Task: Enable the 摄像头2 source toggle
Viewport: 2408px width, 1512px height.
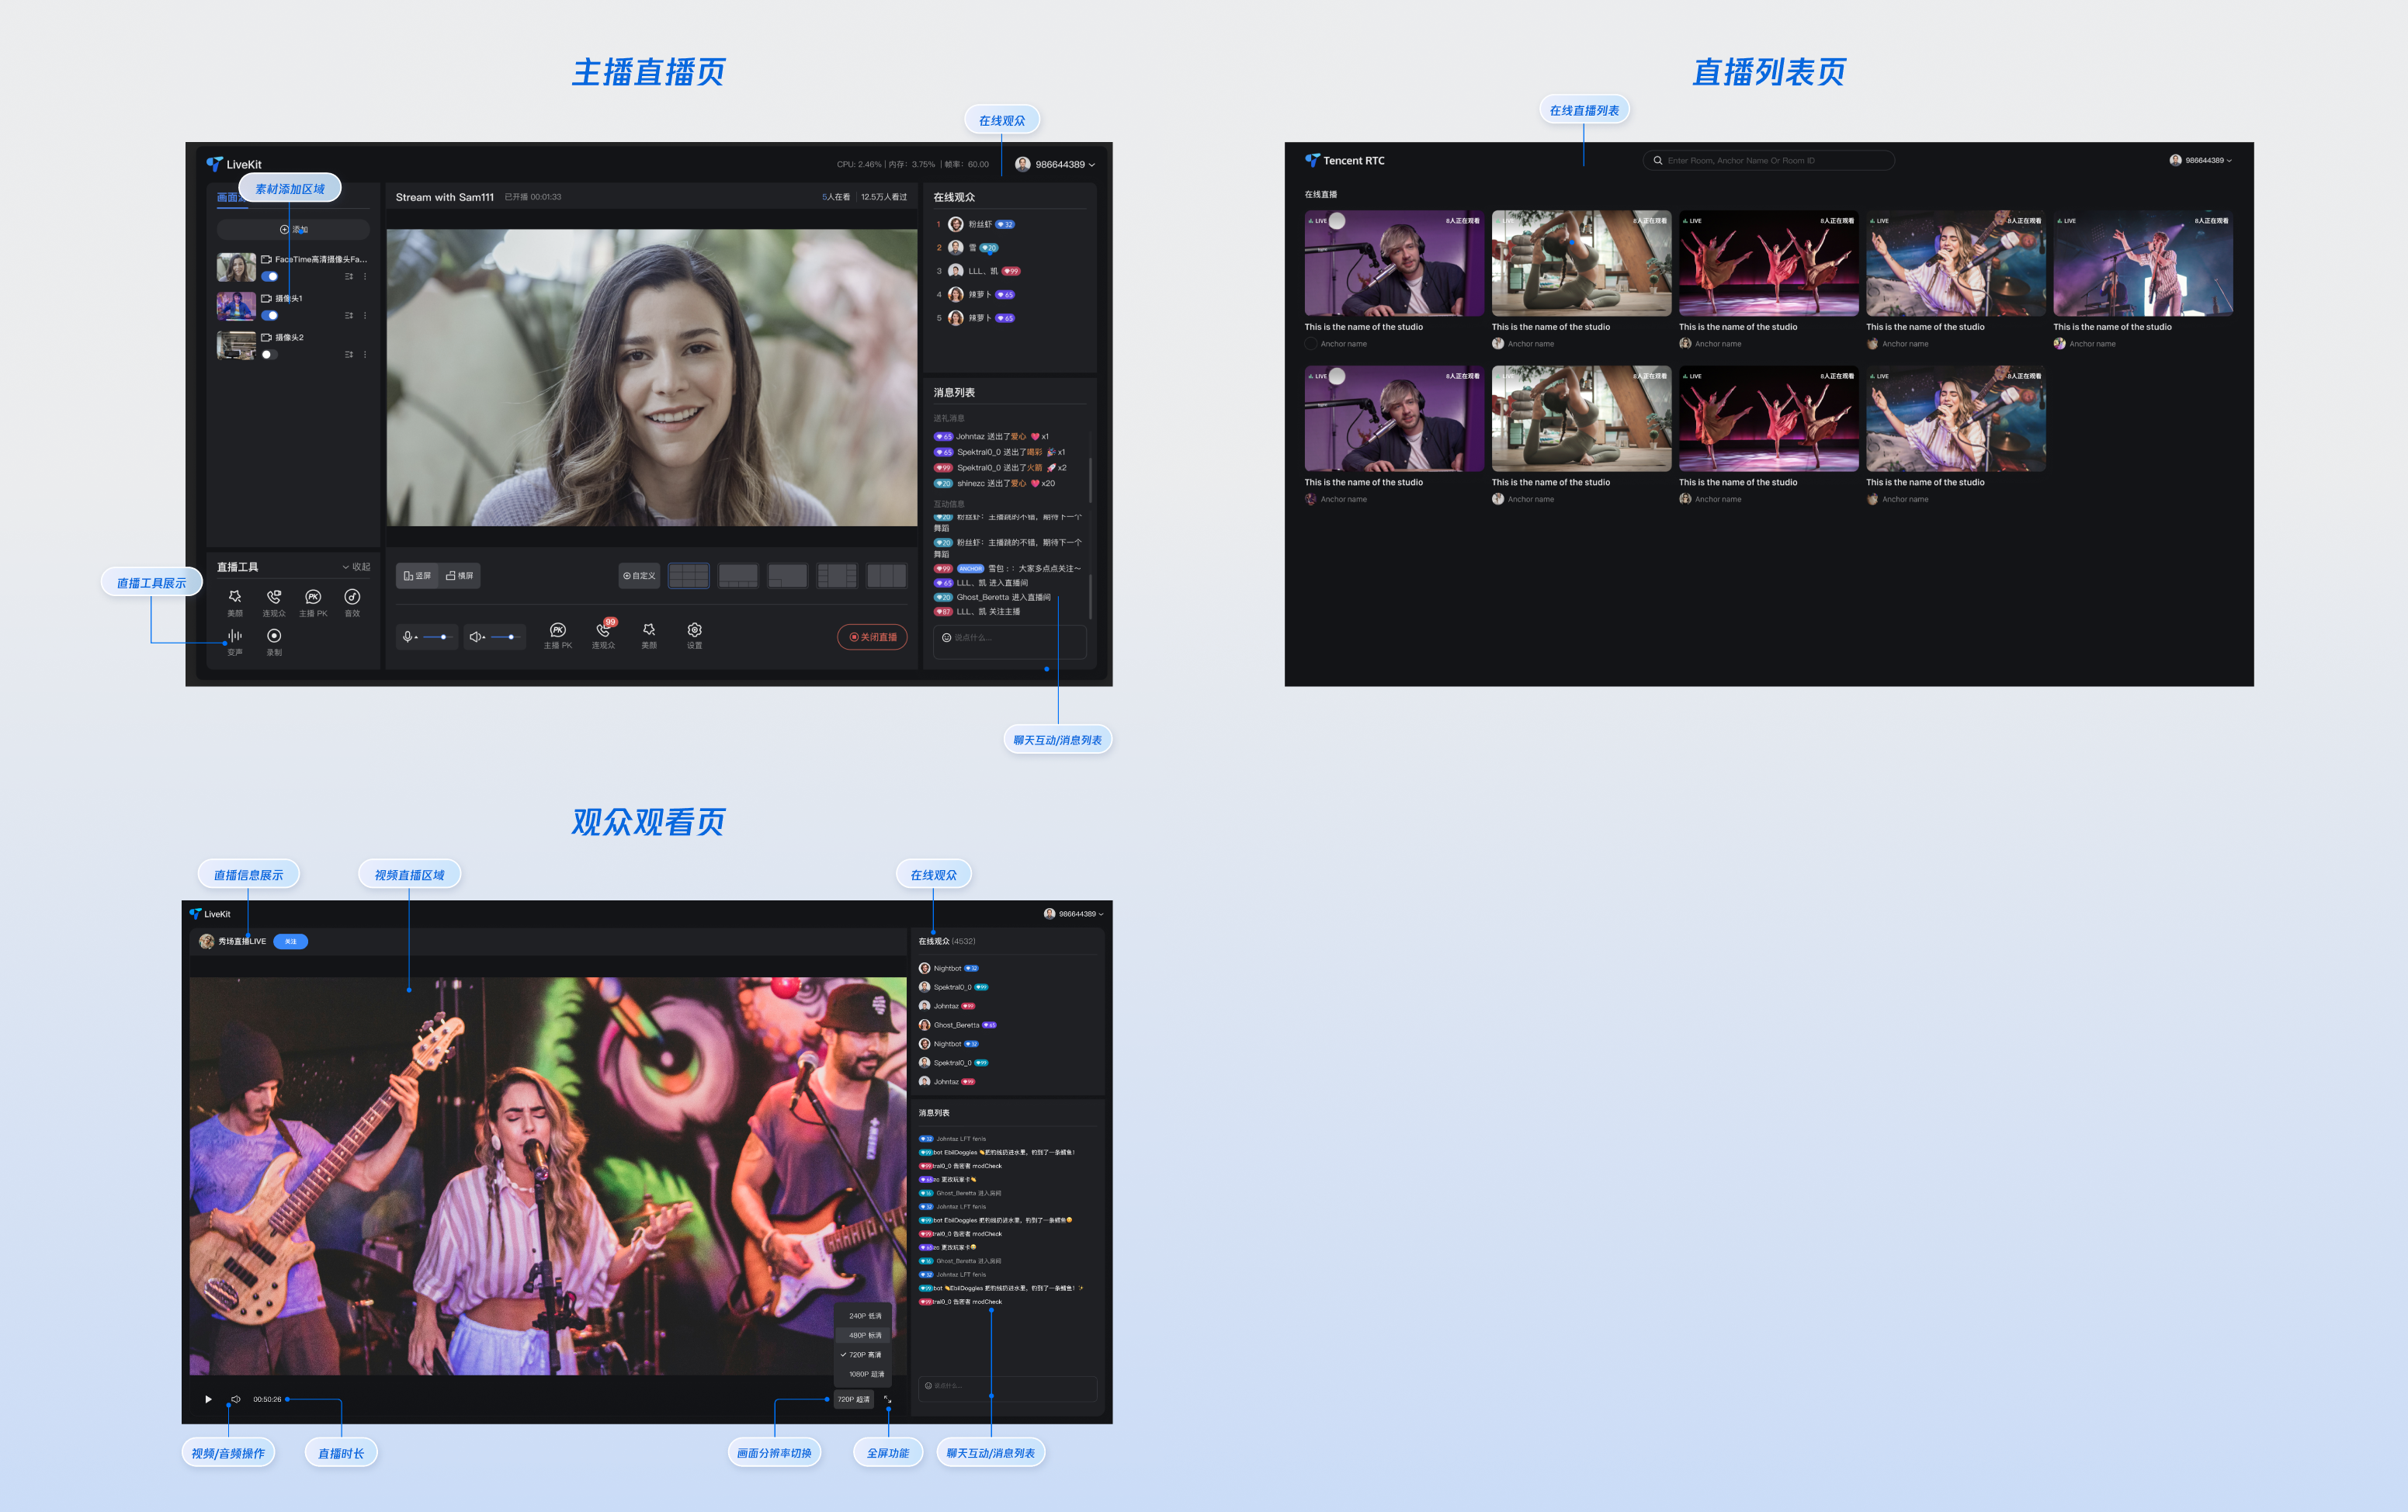Action: coord(269,355)
